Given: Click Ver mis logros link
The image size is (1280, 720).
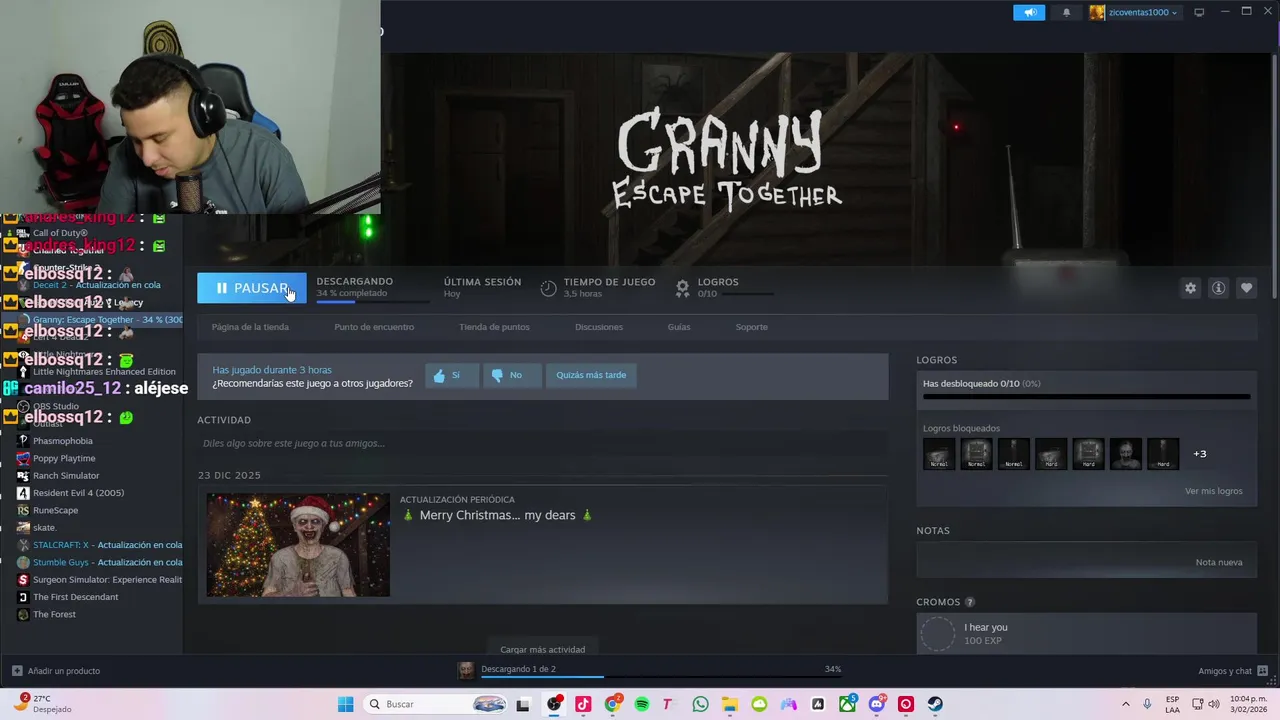Looking at the screenshot, I should [1214, 491].
